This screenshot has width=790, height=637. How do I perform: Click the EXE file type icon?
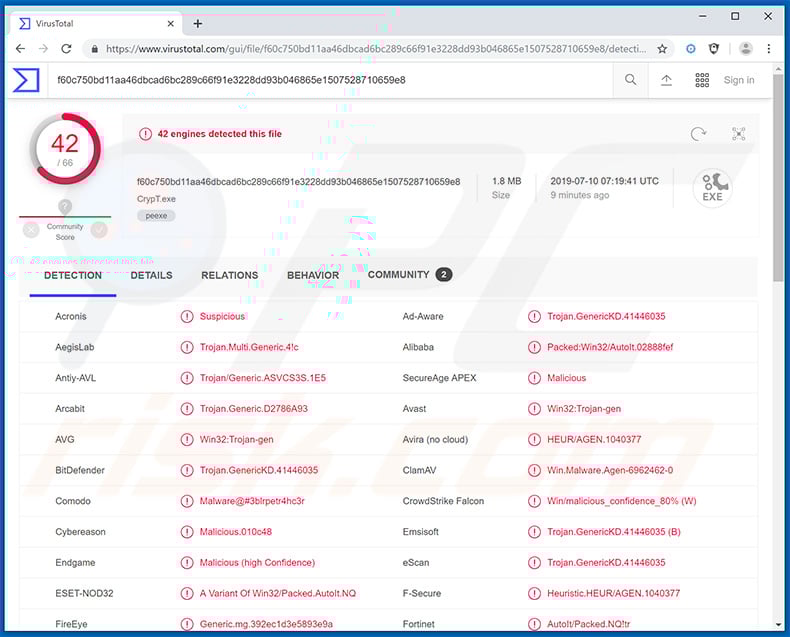[712, 187]
